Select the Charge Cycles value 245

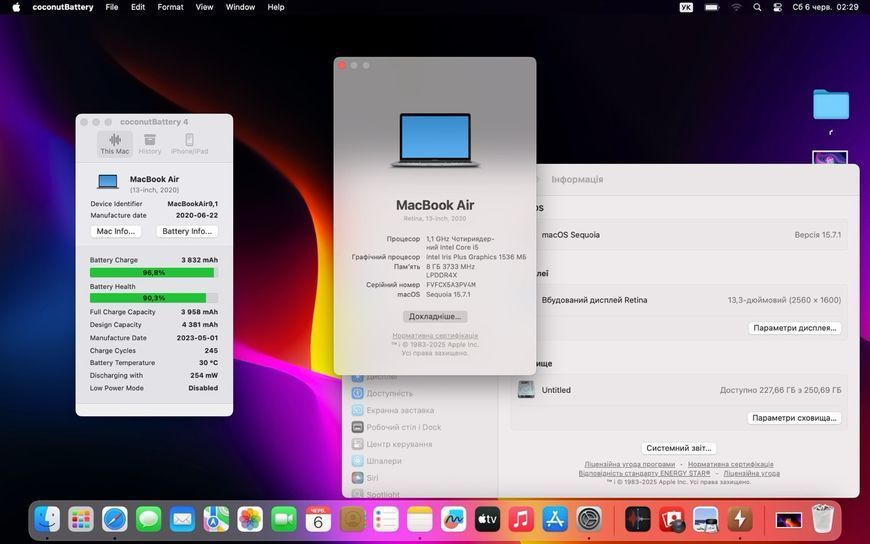(211, 350)
